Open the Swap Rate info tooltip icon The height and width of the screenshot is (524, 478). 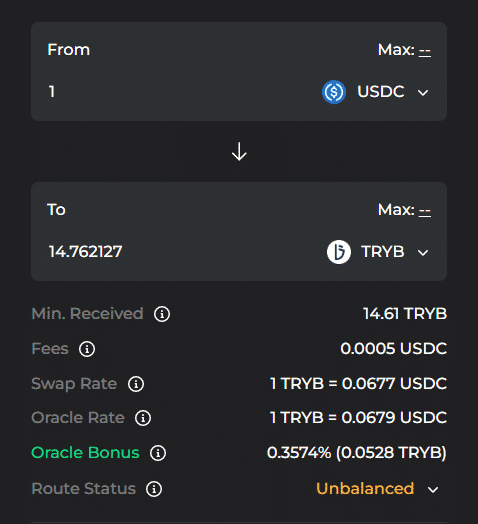(136, 384)
